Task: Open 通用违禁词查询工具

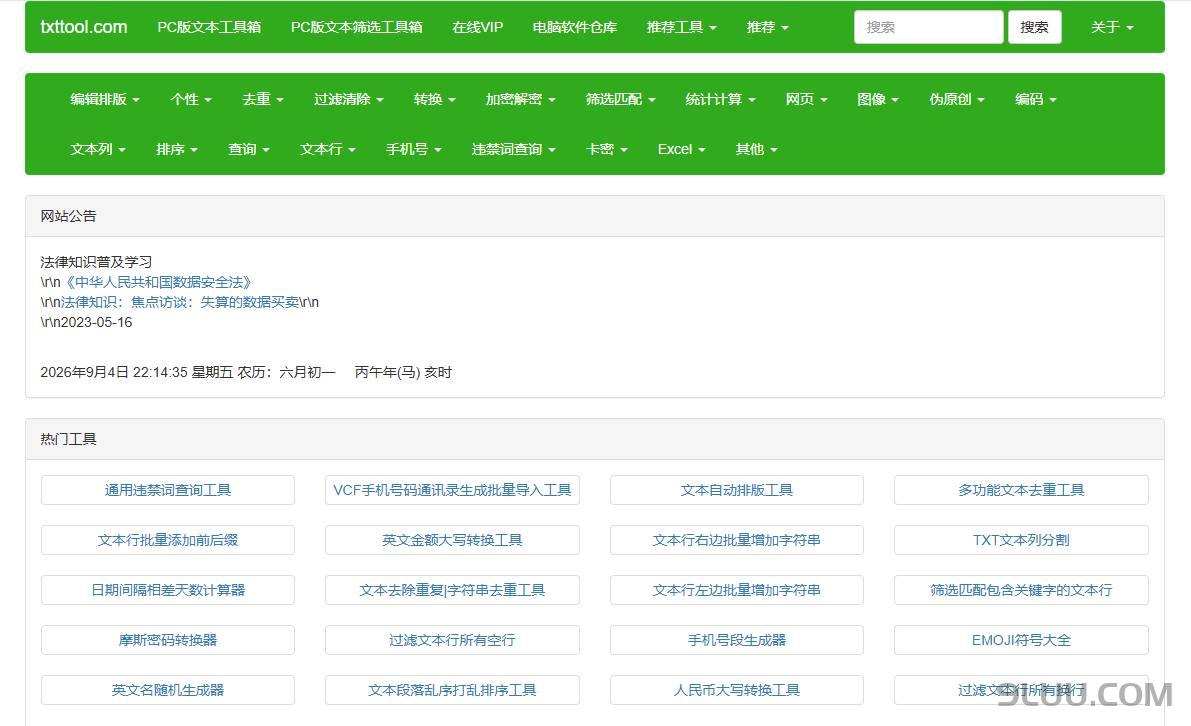Action: [x=168, y=490]
